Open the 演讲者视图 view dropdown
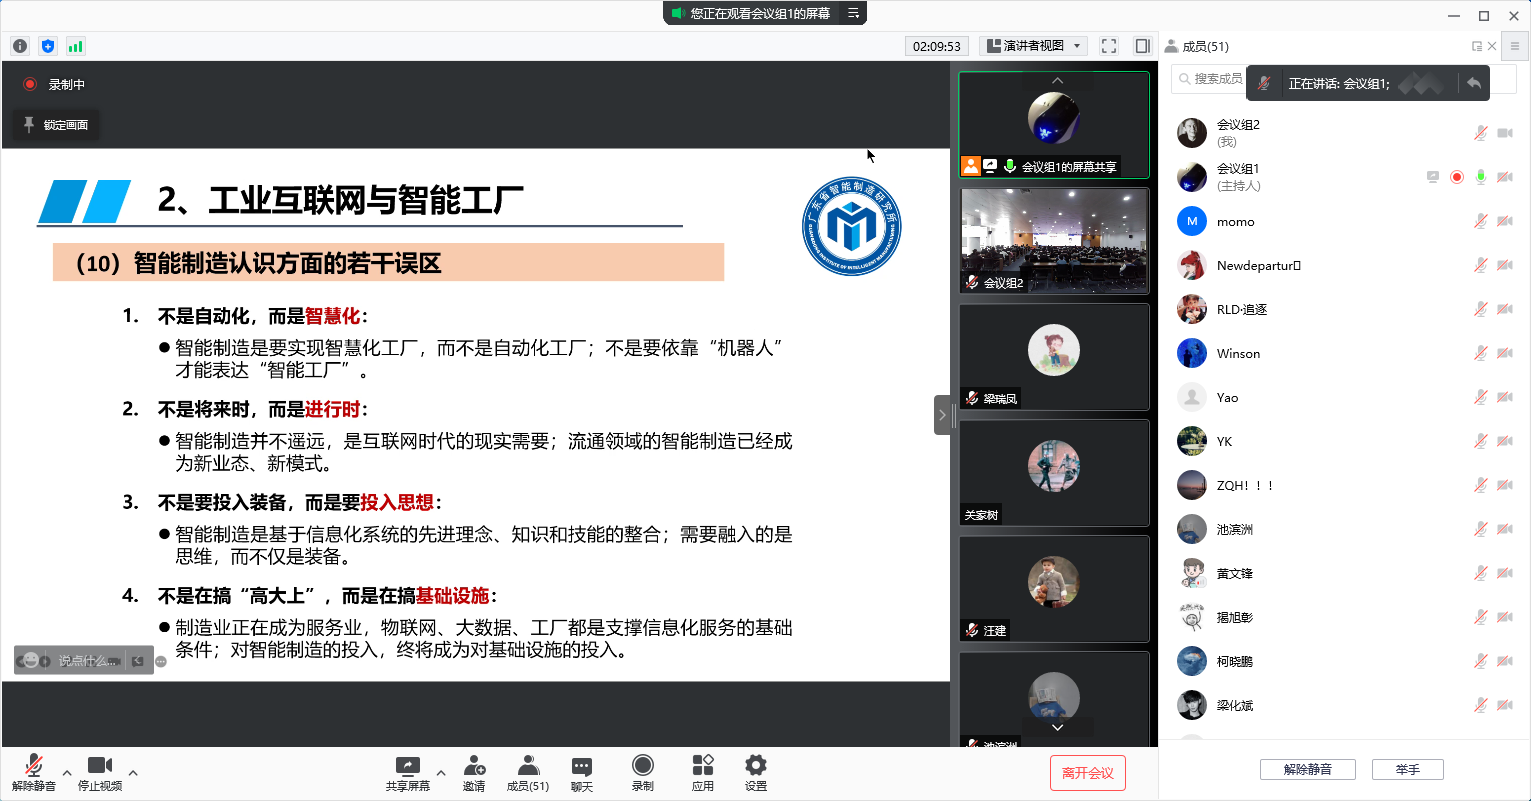1531x801 pixels. [x=1033, y=46]
